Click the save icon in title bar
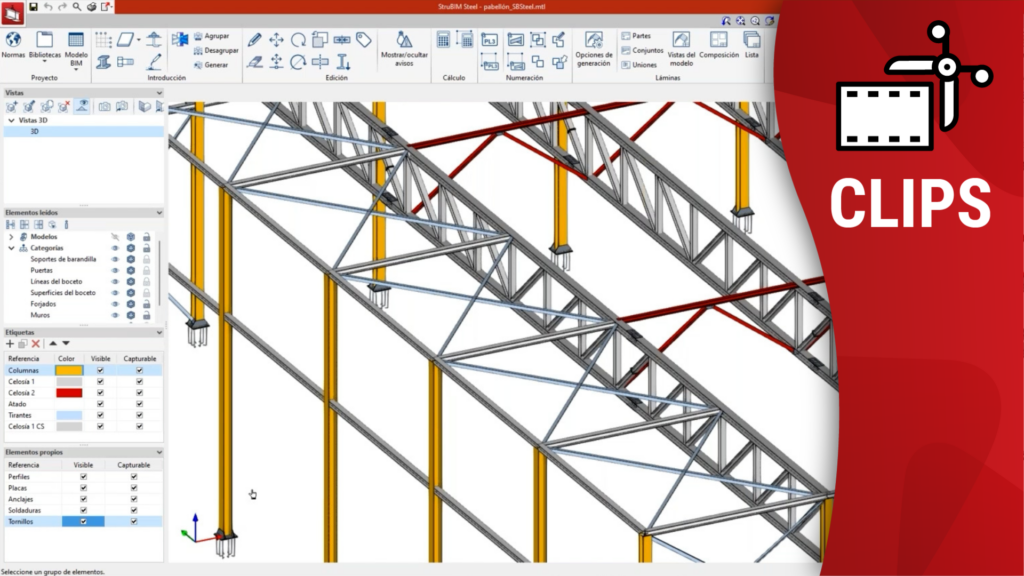 click(x=33, y=6)
